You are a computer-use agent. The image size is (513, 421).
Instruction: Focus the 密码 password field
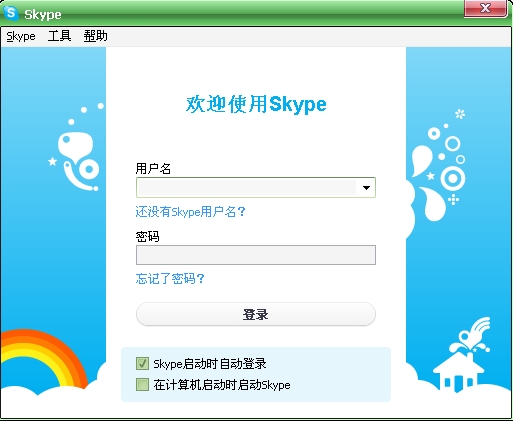[x=256, y=255]
